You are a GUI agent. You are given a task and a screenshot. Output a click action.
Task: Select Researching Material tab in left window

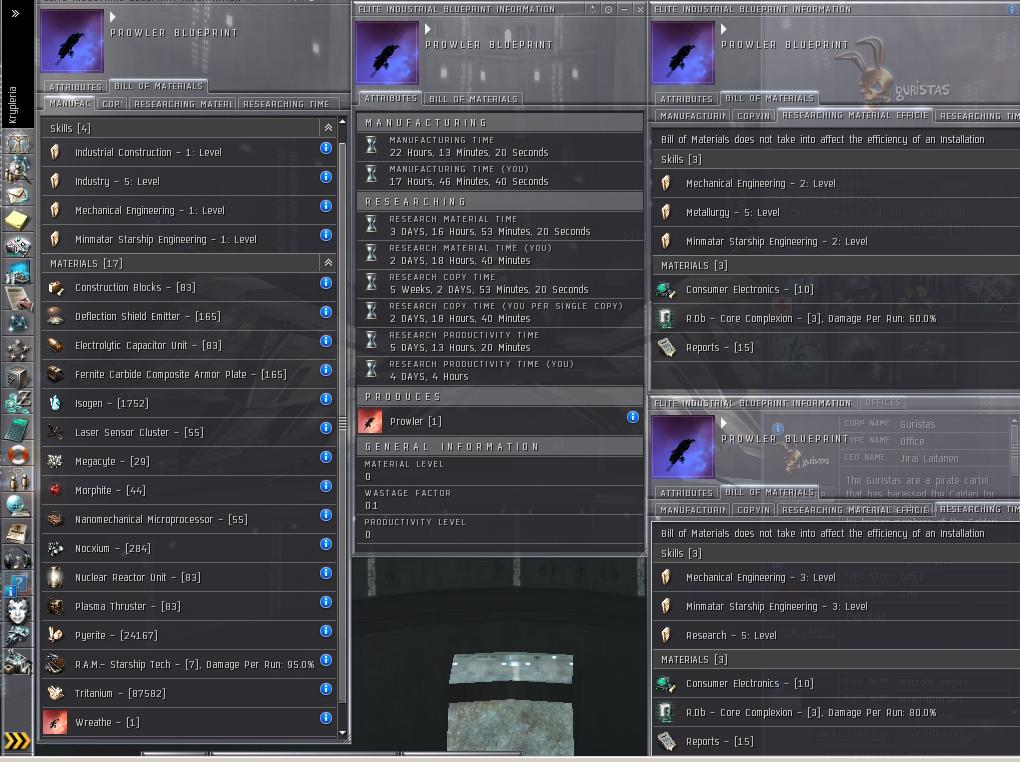click(183, 104)
